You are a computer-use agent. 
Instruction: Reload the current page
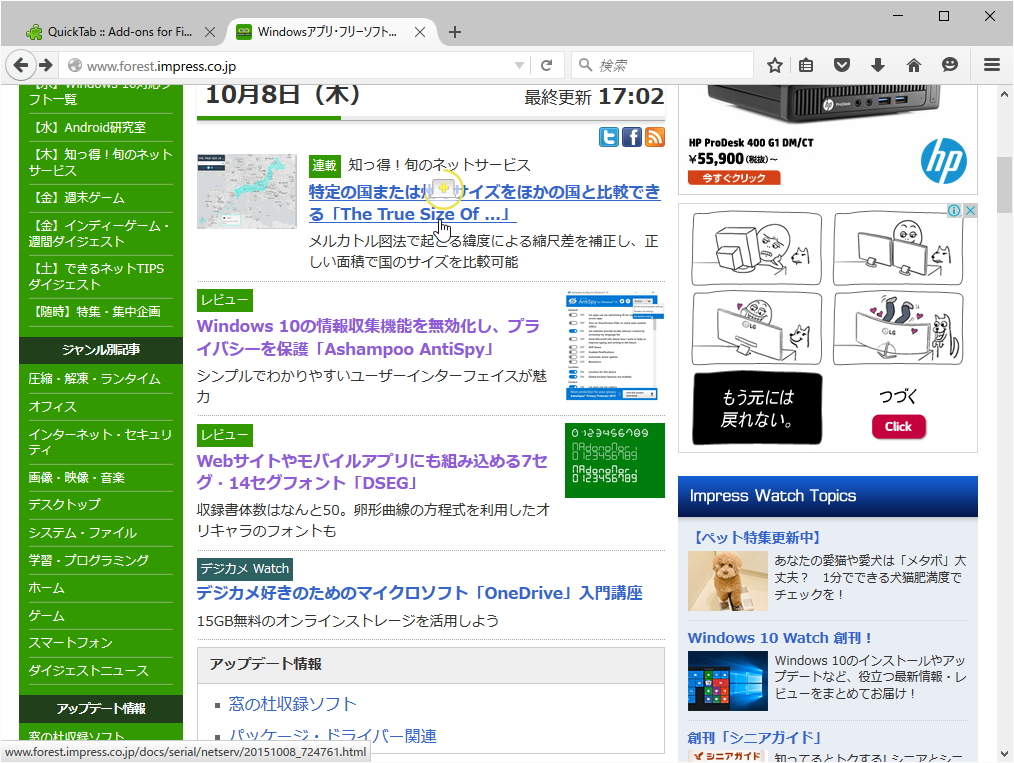[547, 63]
